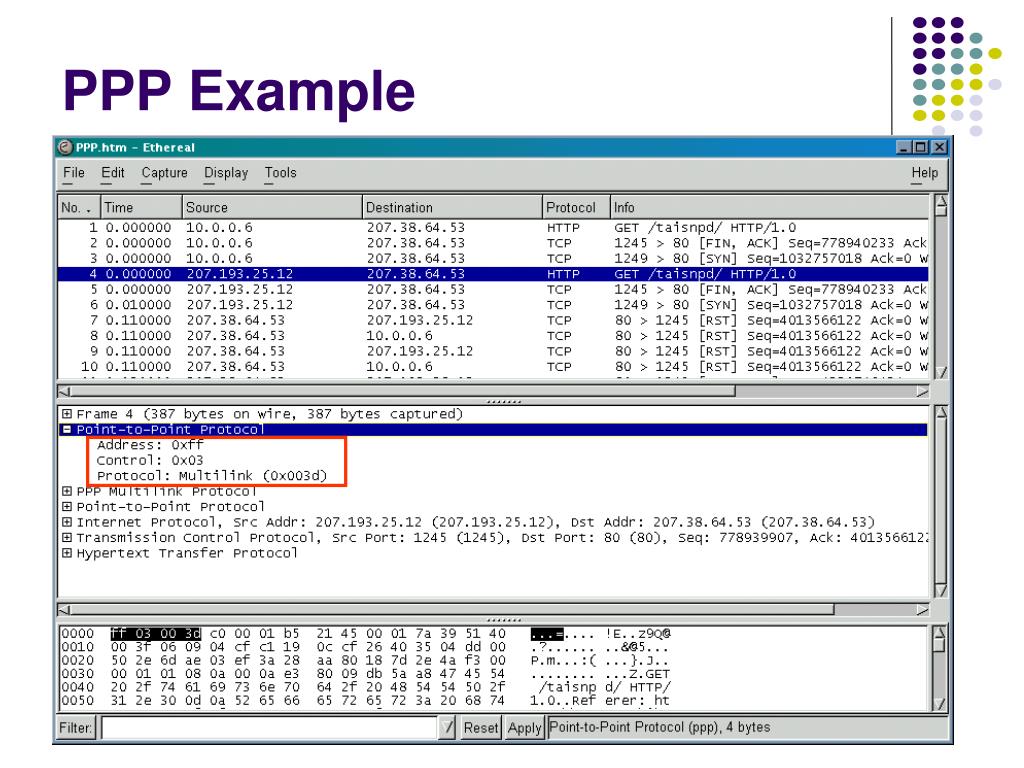
Task: Expand the Frame 4 tree node
Action: [x=67, y=414]
